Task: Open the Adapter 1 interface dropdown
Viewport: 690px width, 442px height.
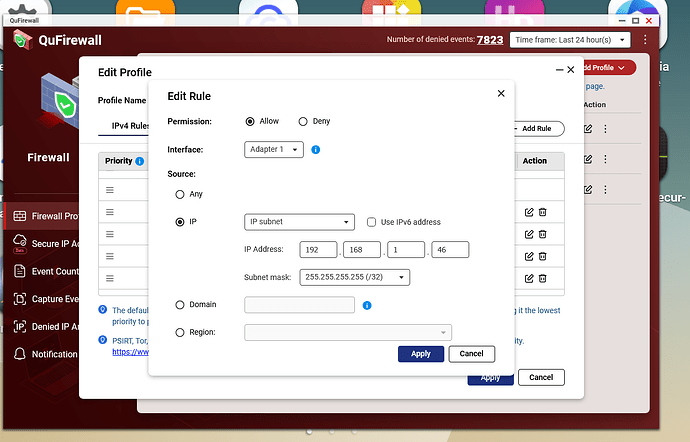Action: (274, 150)
